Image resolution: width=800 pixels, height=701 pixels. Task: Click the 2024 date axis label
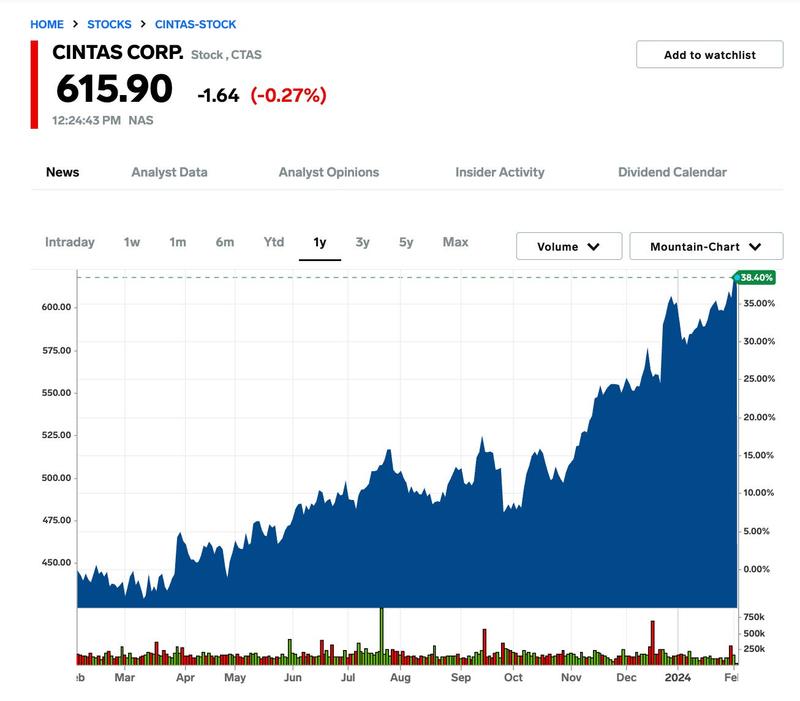(x=678, y=678)
